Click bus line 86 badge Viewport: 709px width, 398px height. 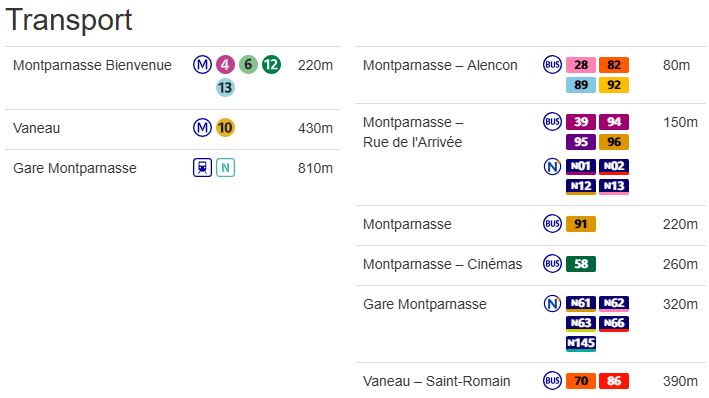point(614,381)
